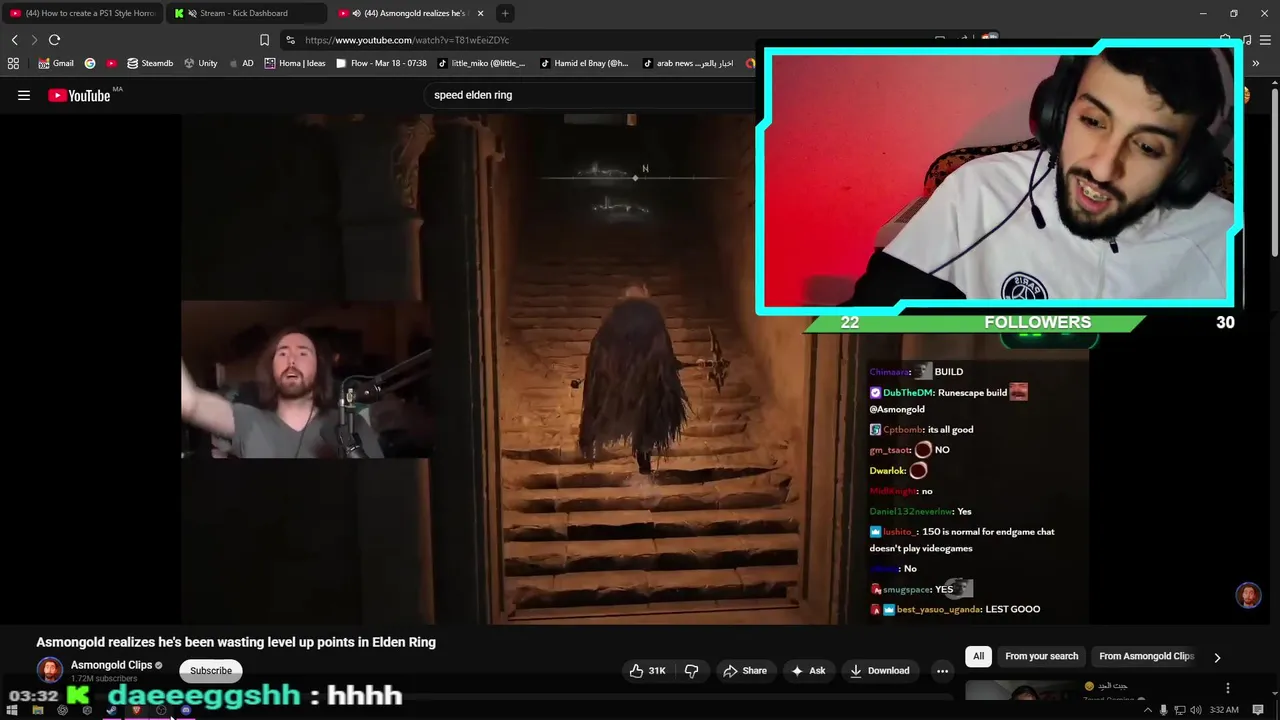Select the From your search chip
1280x720 pixels.
click(x=1041, y=656)
